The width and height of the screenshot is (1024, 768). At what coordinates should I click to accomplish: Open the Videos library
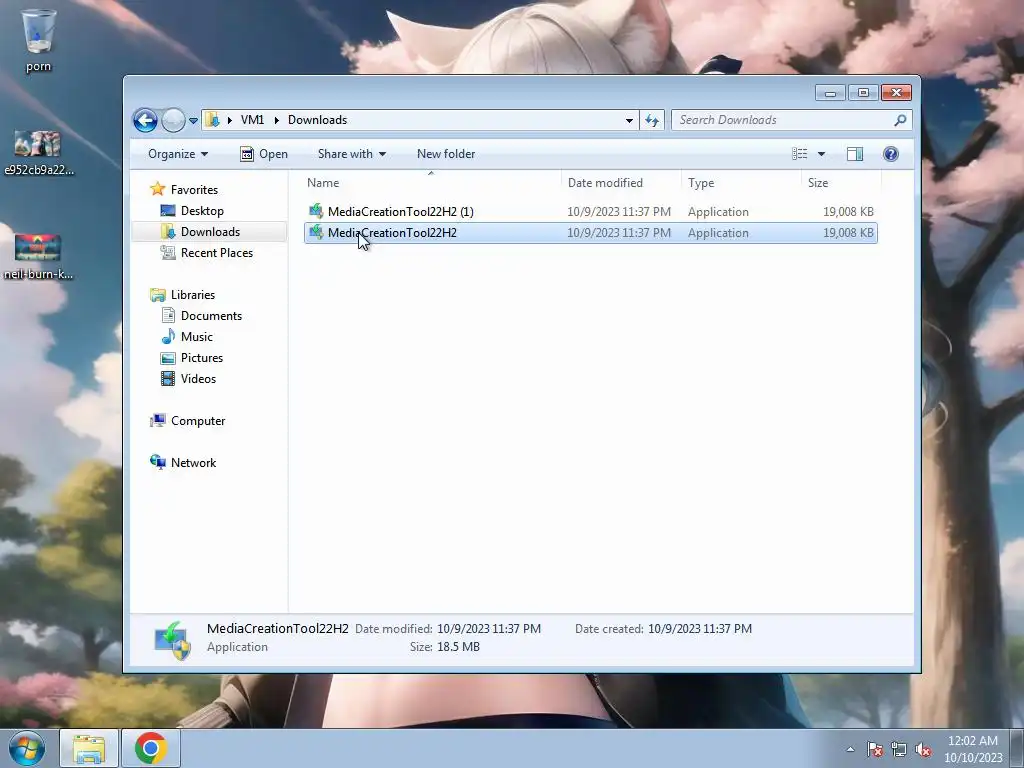pos(198,379)
